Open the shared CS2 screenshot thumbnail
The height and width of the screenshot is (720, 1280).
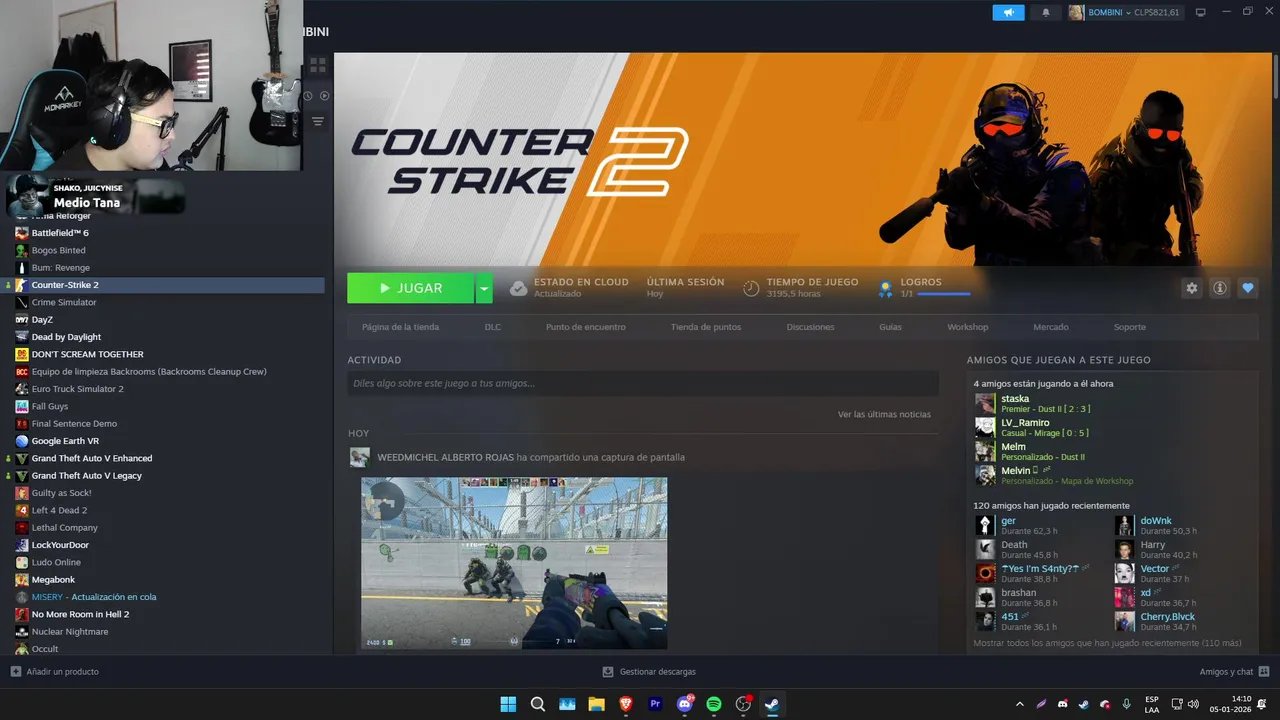(x=514, y=563)
